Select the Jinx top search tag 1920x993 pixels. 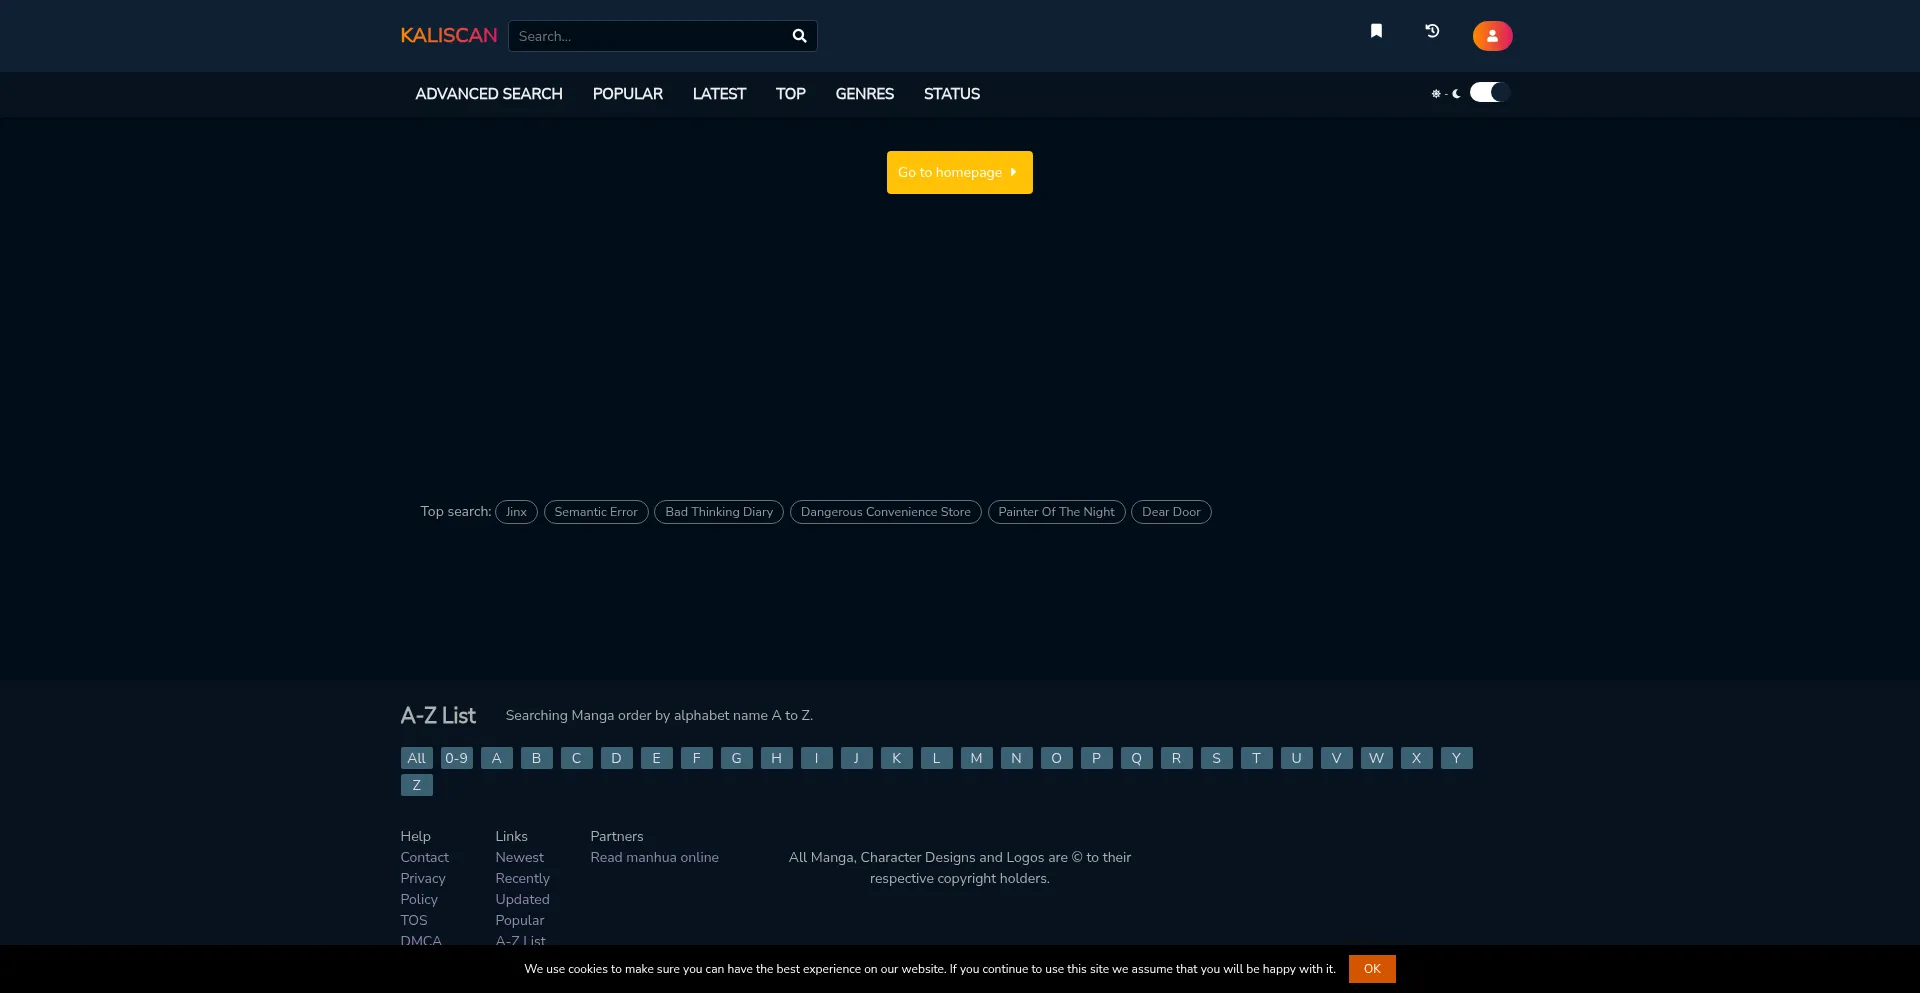pos(516,512)
